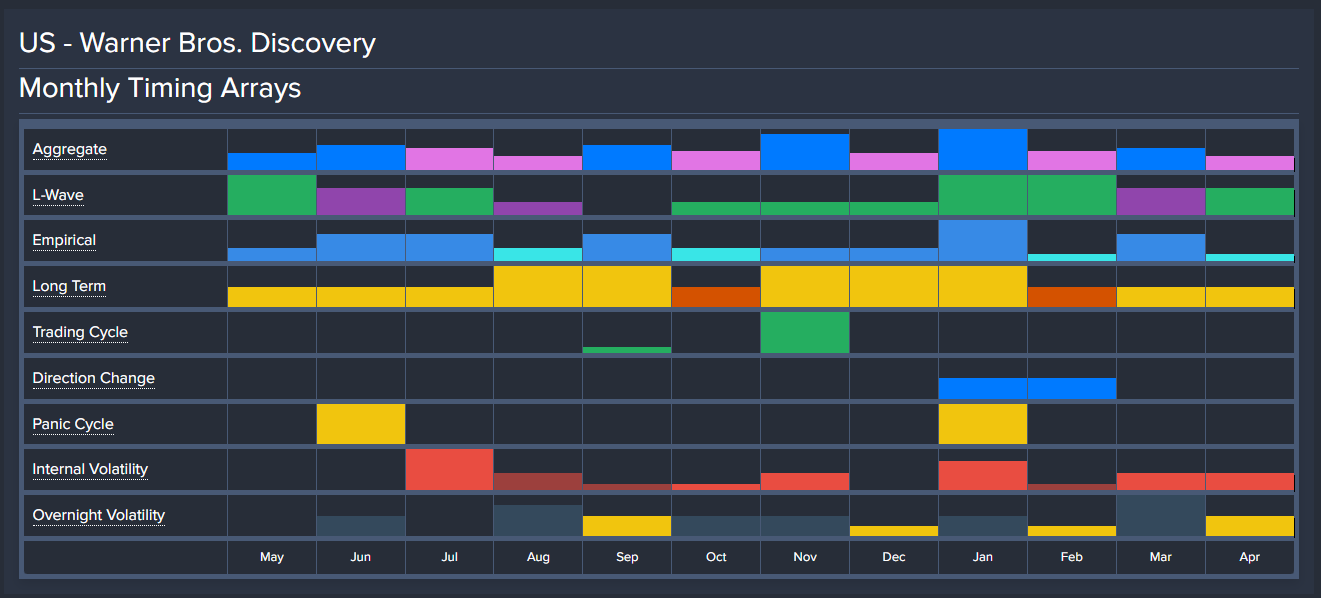
Task: Click the blue Aggregate bar for November
Action: (x=805, y=152)
